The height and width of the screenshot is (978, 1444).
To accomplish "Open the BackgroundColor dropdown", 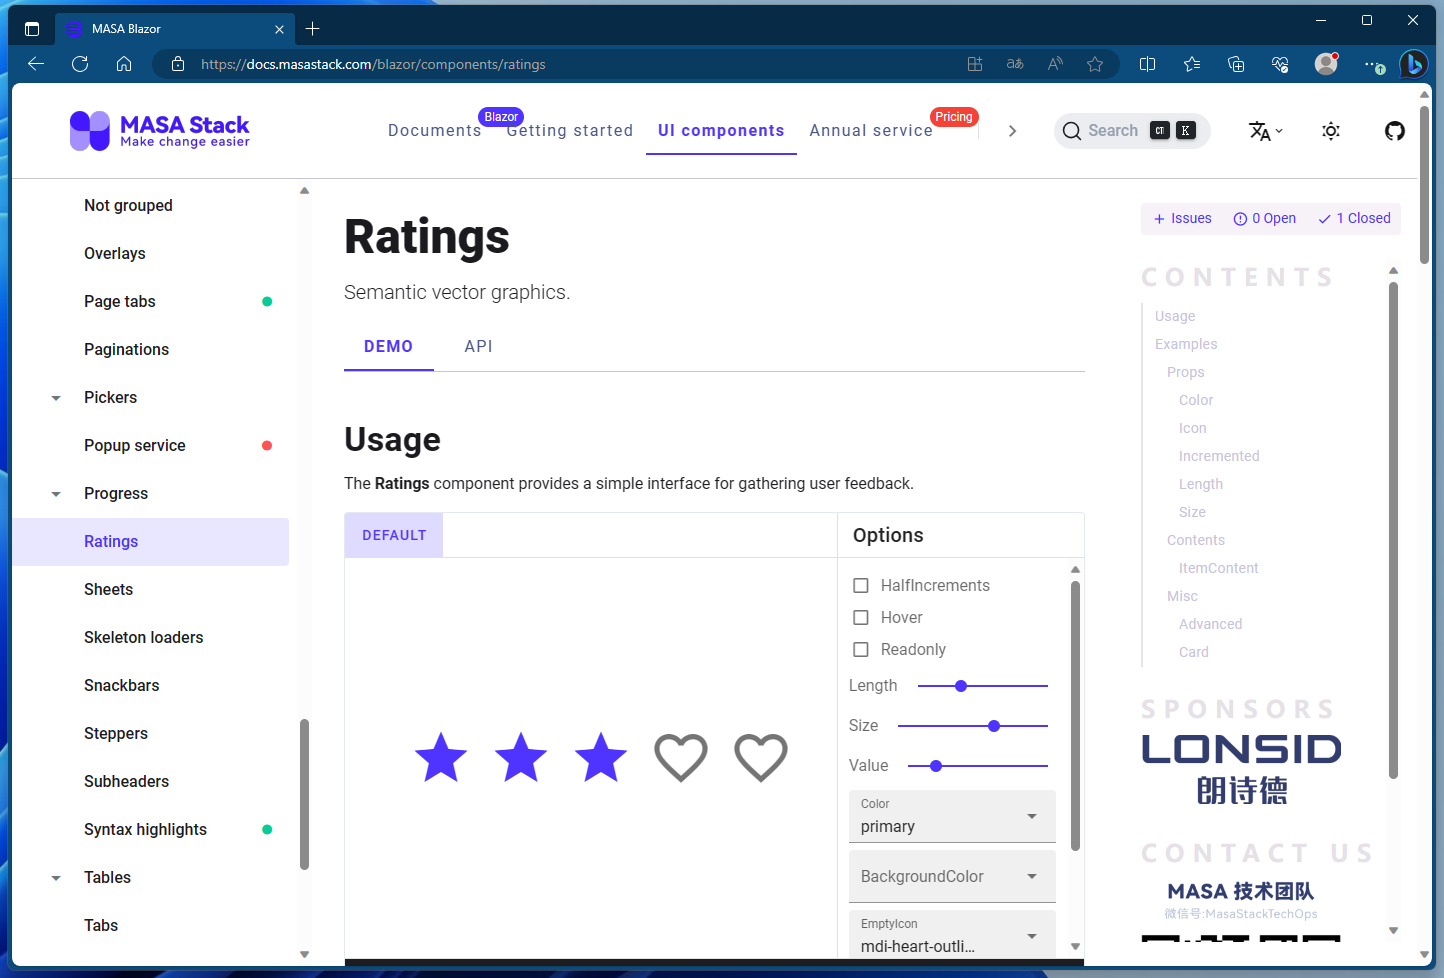I will (x=951, y=876).
